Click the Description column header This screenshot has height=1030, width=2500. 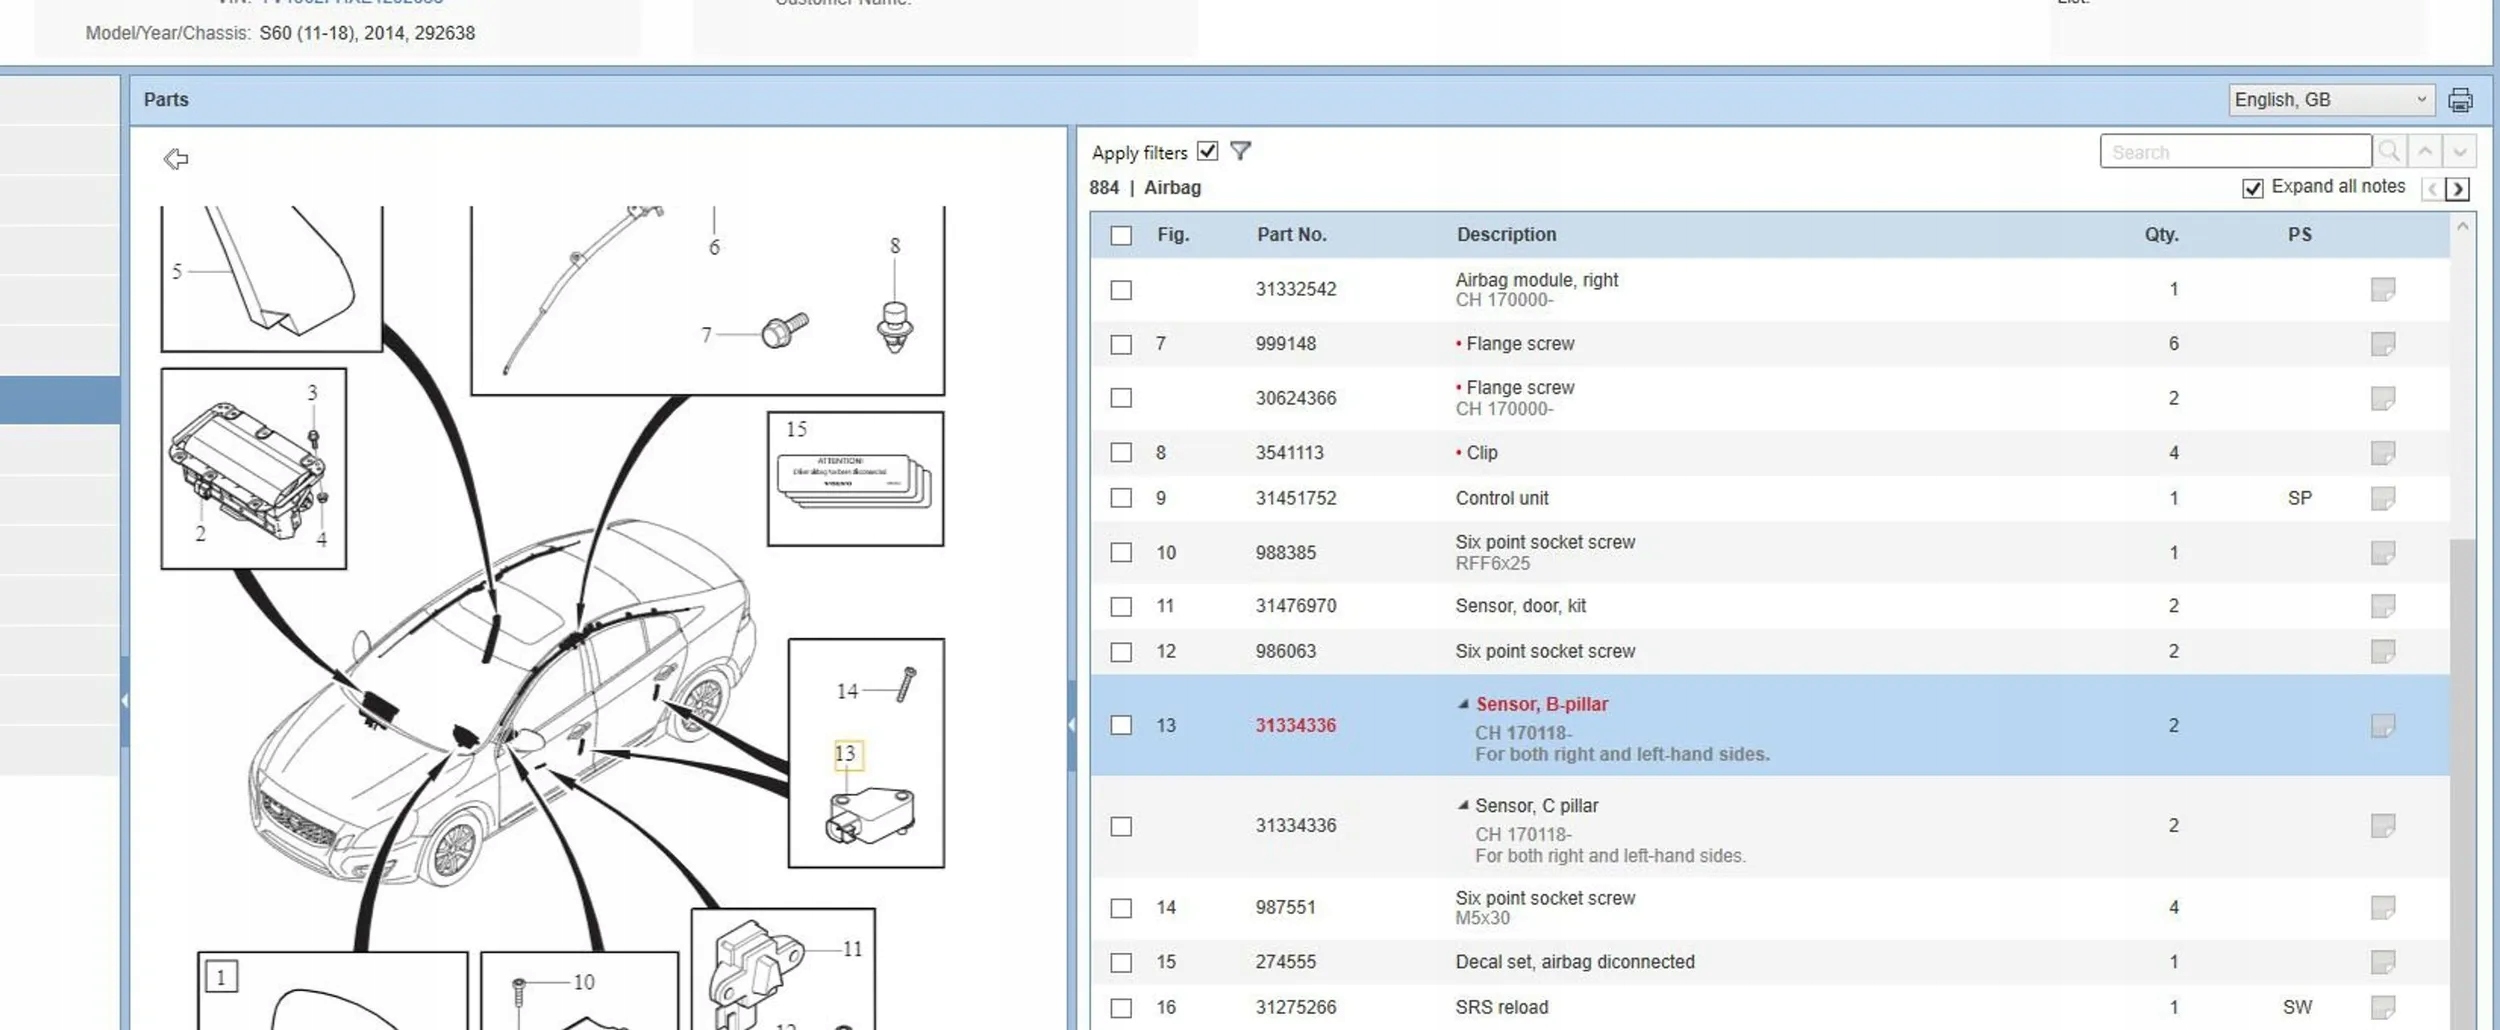[x=1506, y=235]
